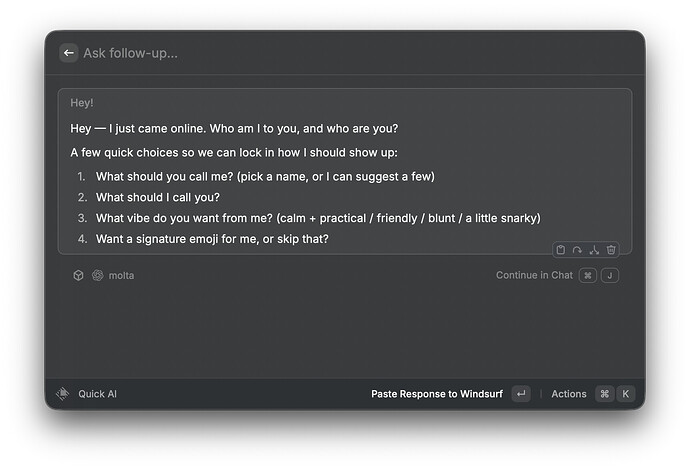The width and height of the screenshot is (690, 469).
Task: Select Paste Response to Windsurf
Action: click(x=437, y=394)
